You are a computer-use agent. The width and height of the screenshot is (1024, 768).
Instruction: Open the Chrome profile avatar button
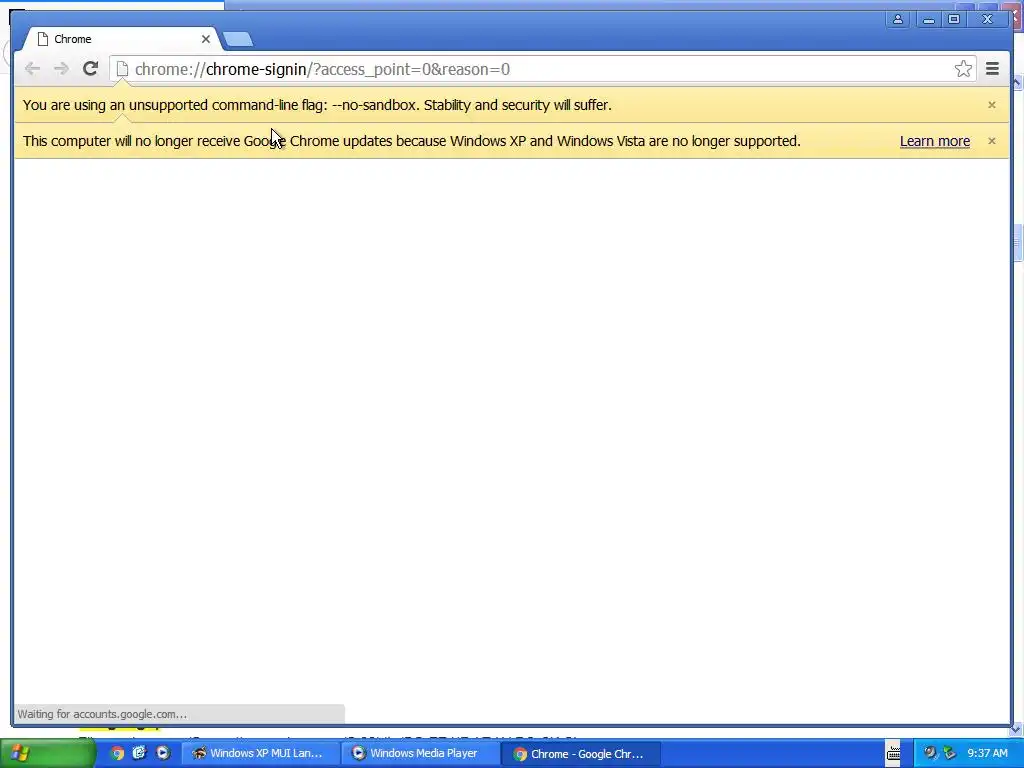click(x=898, y=20)
